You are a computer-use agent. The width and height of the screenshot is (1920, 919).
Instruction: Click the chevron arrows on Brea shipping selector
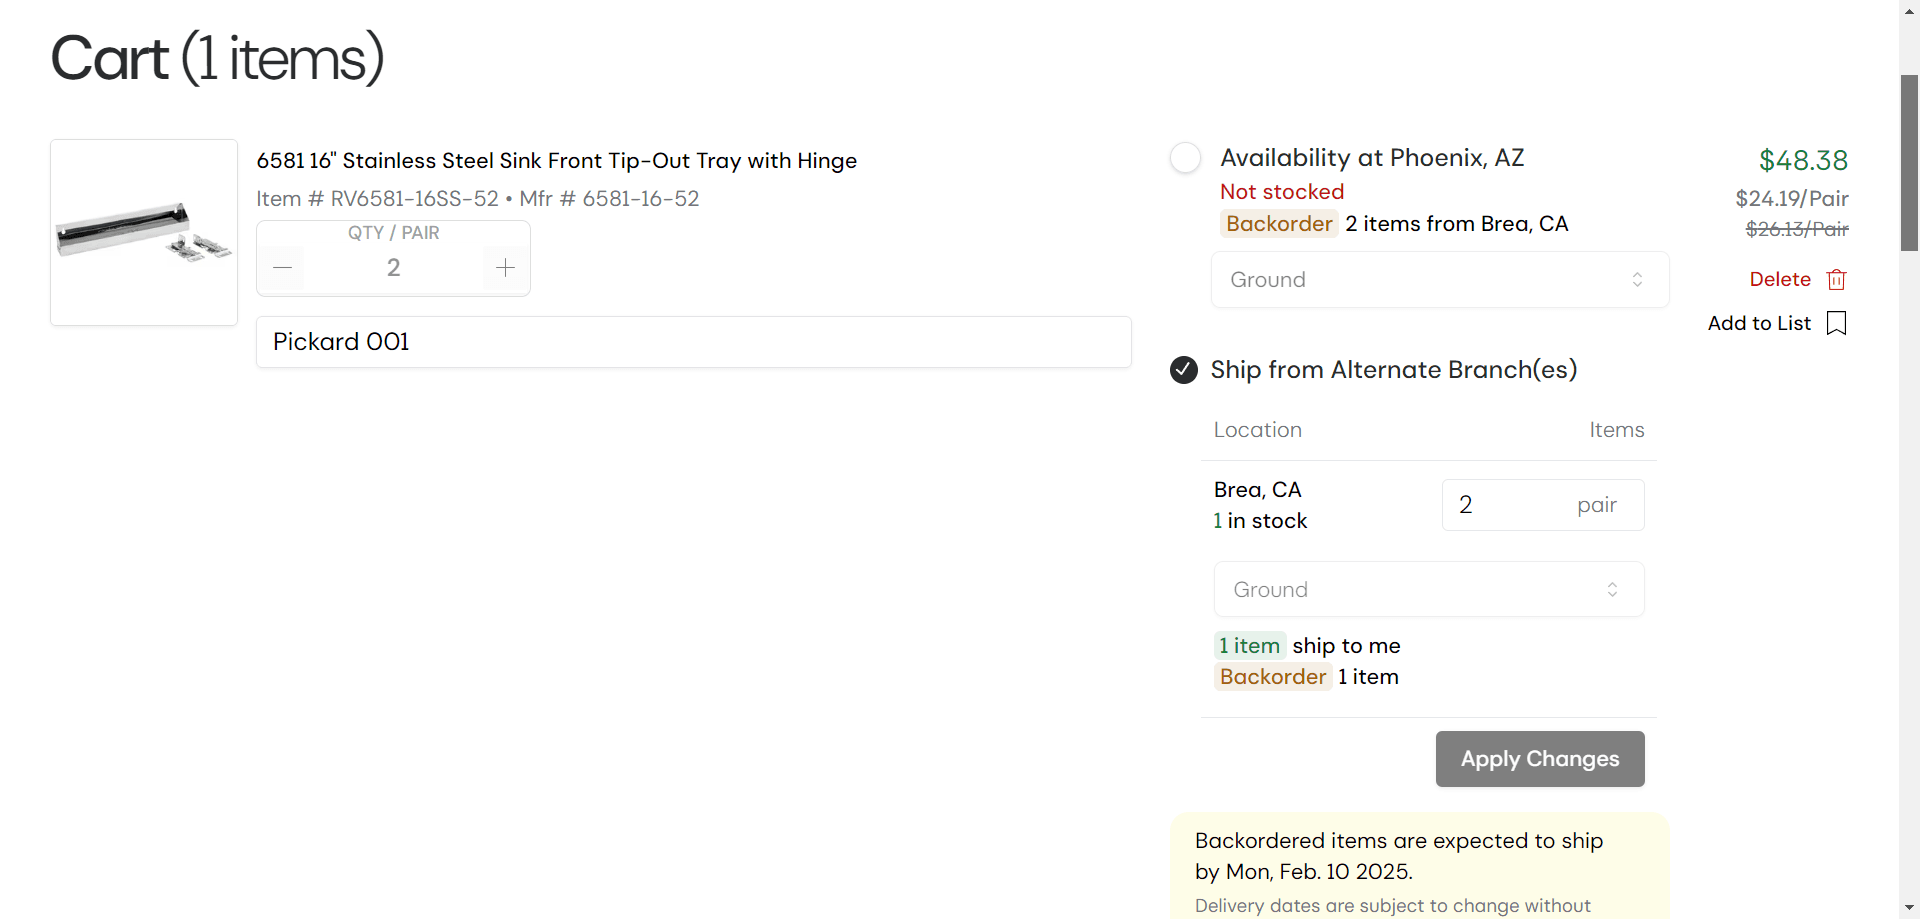point(1612,589)
